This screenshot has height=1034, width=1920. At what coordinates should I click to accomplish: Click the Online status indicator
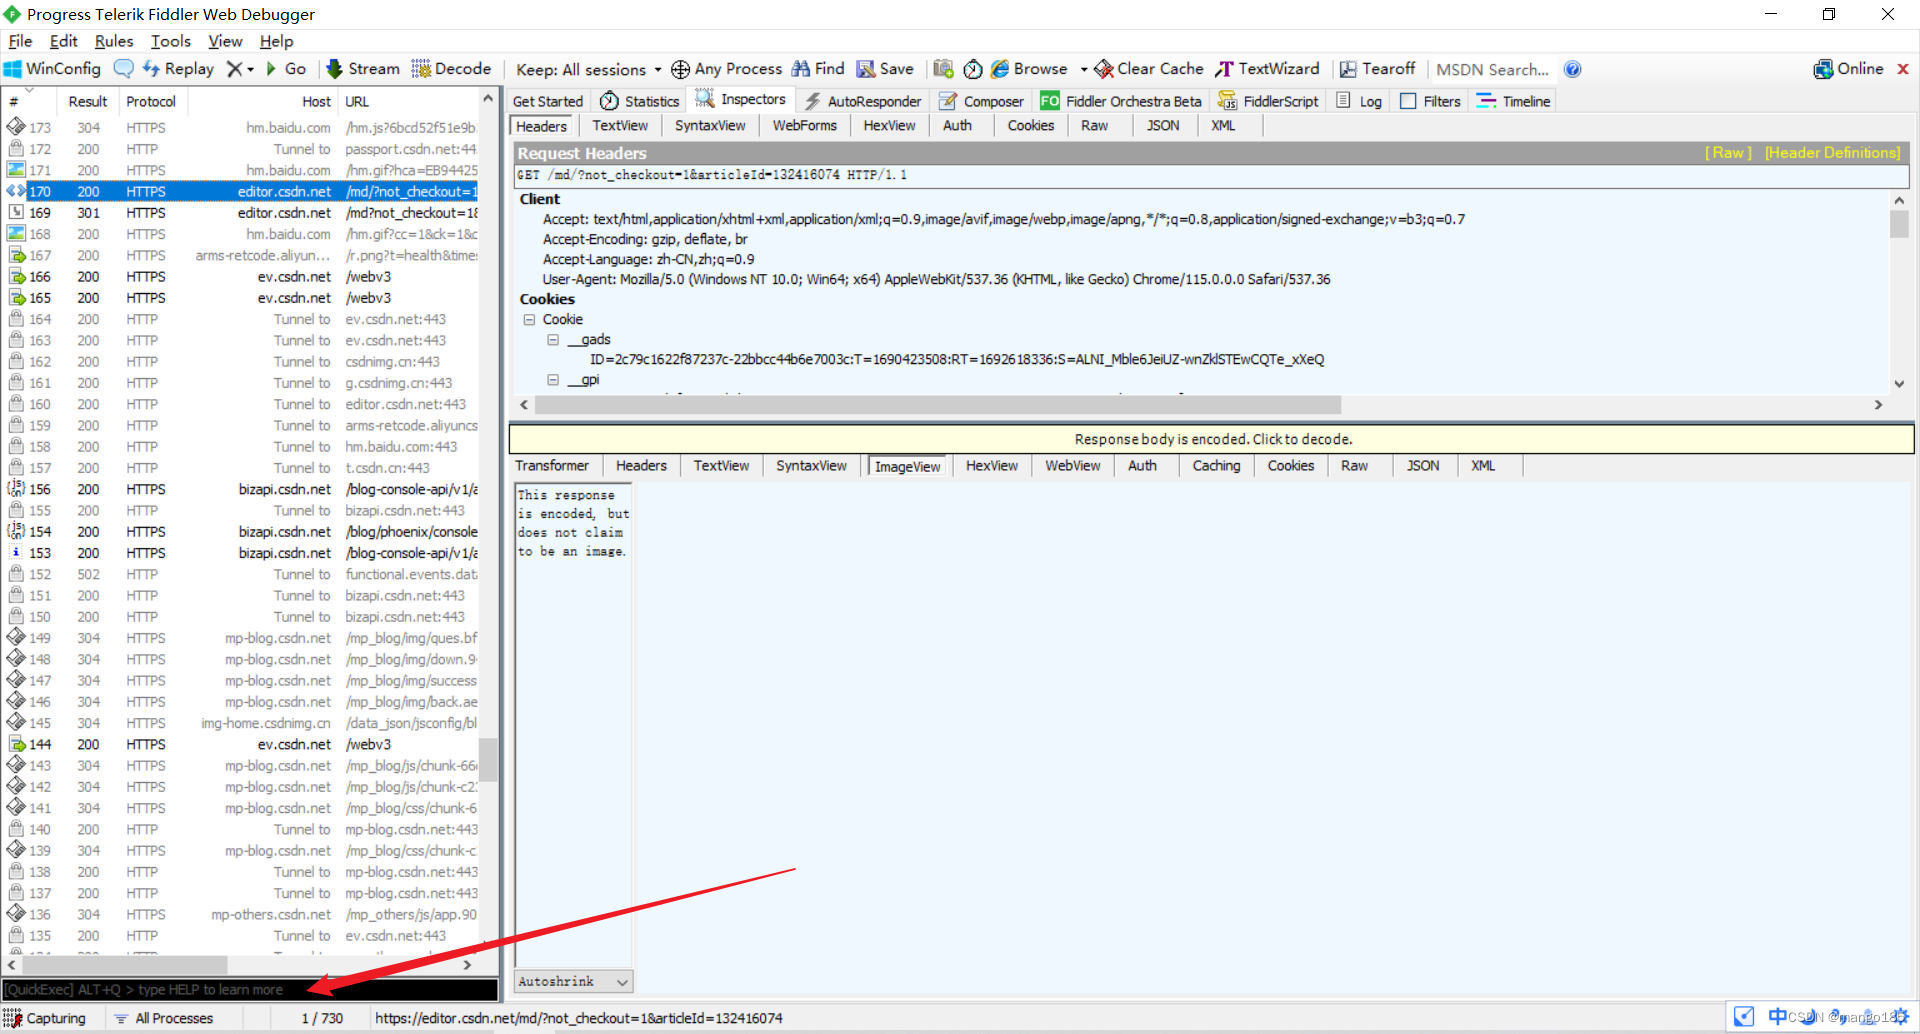[x=1848, y=69]
